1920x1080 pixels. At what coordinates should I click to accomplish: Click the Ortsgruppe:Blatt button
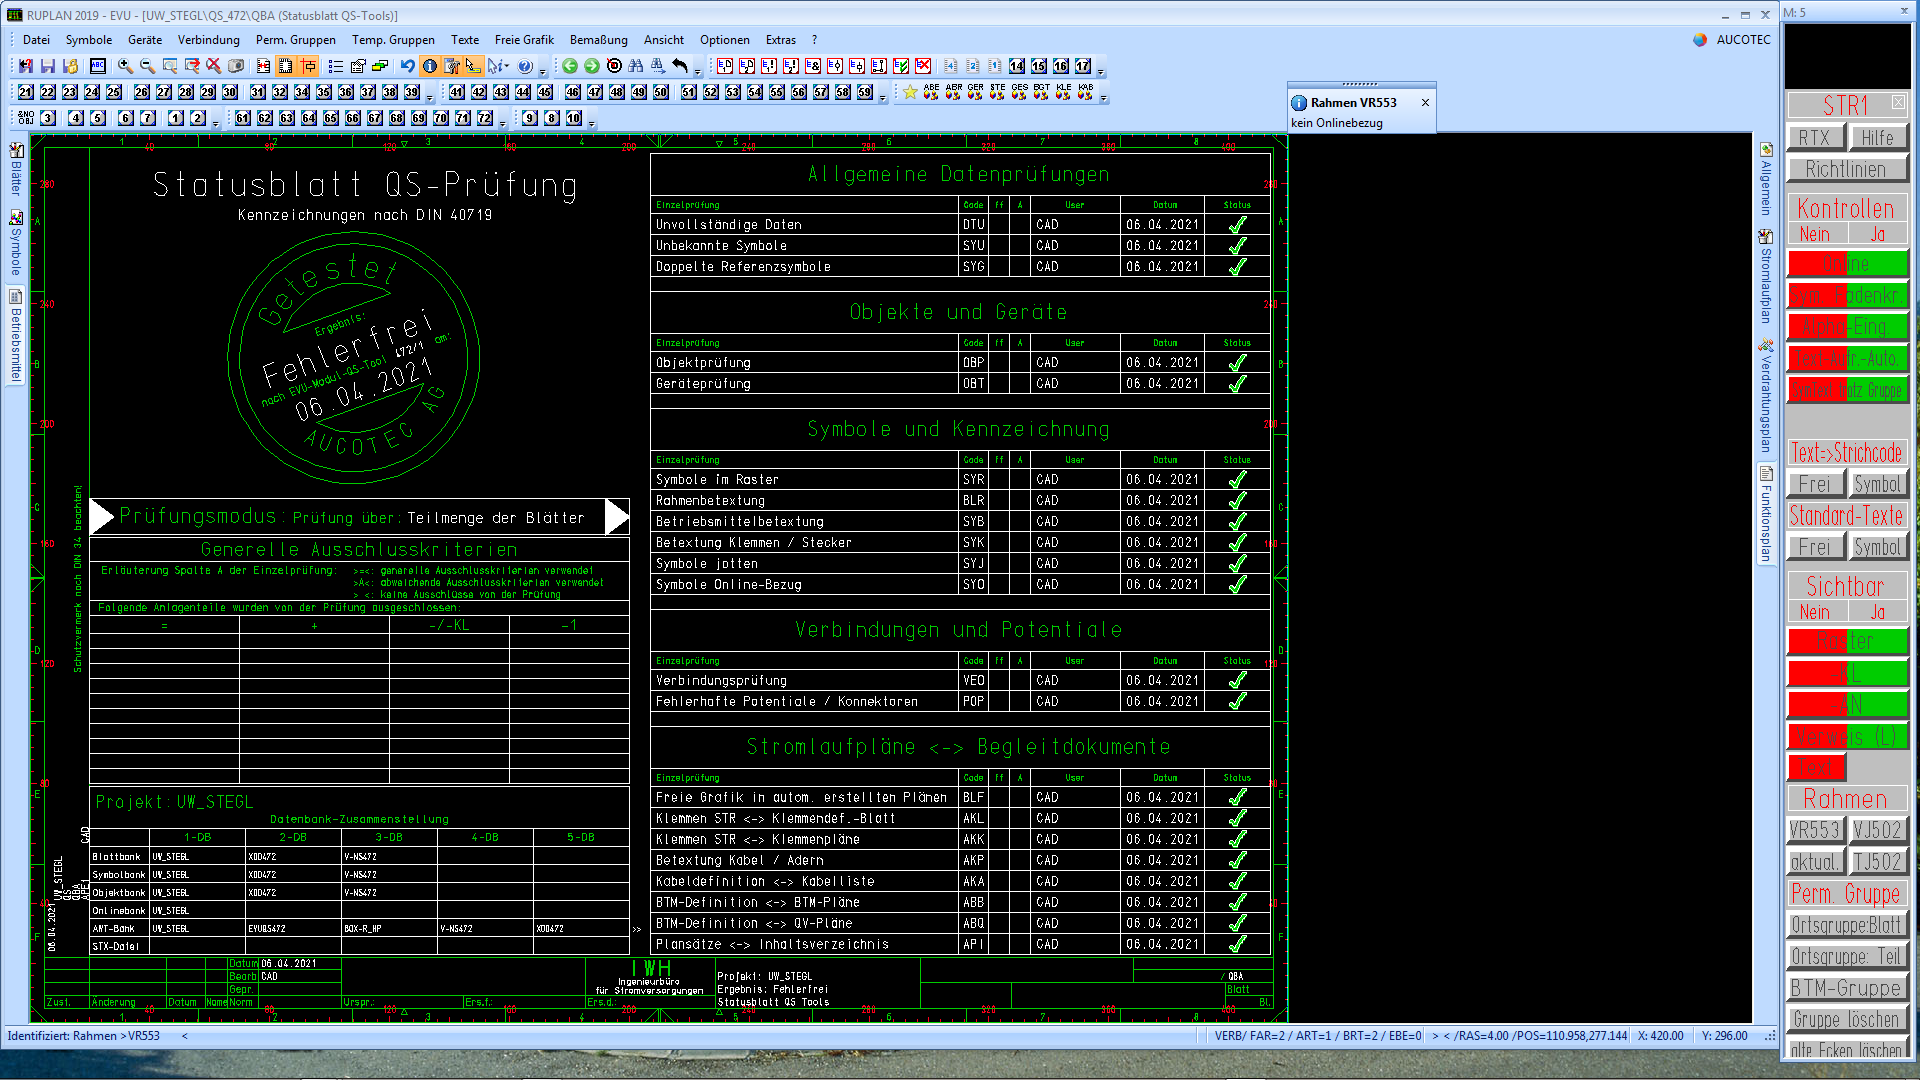tap(1847, 926)
